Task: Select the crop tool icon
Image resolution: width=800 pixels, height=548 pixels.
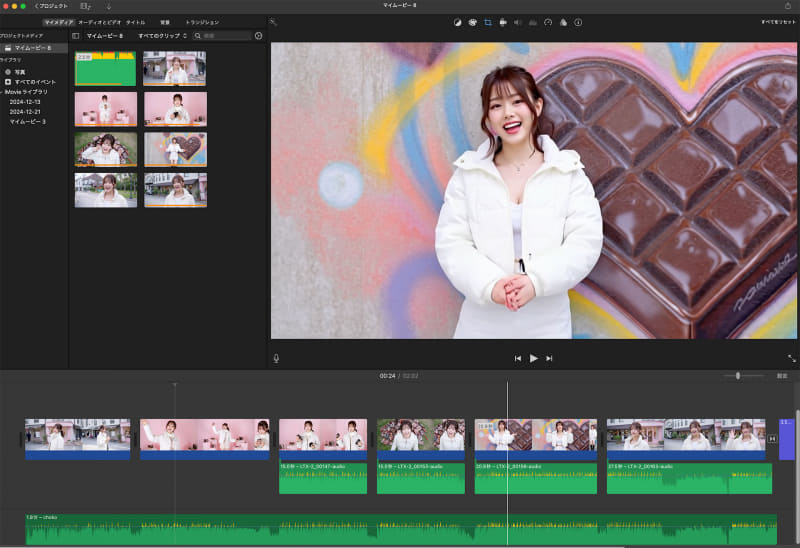Action: tap(488, 22)
